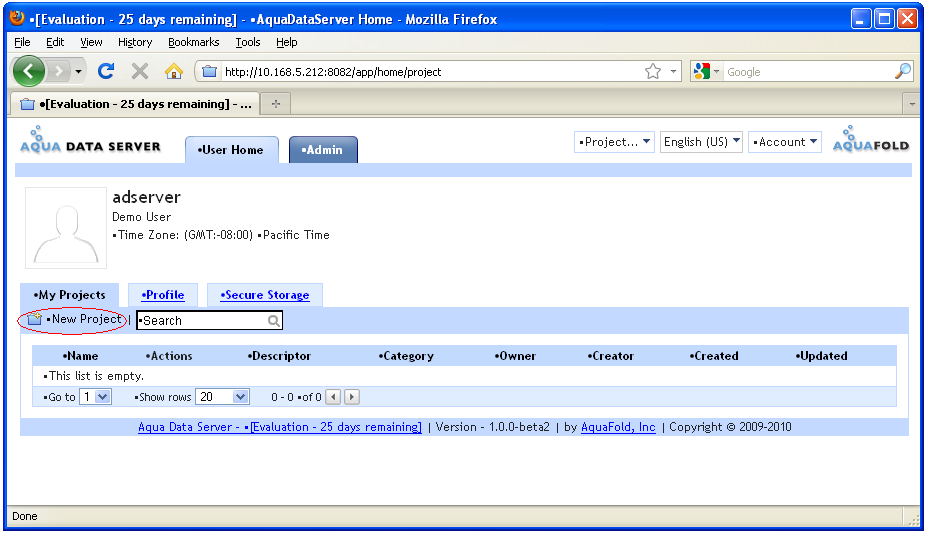
Task: Open the list all tabs dropdown
Action: click(912, 104)
